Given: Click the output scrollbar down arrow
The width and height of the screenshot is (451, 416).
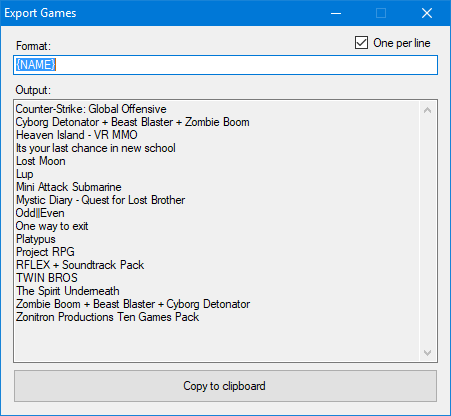Looking at the screenshot, I should point(427,352).
